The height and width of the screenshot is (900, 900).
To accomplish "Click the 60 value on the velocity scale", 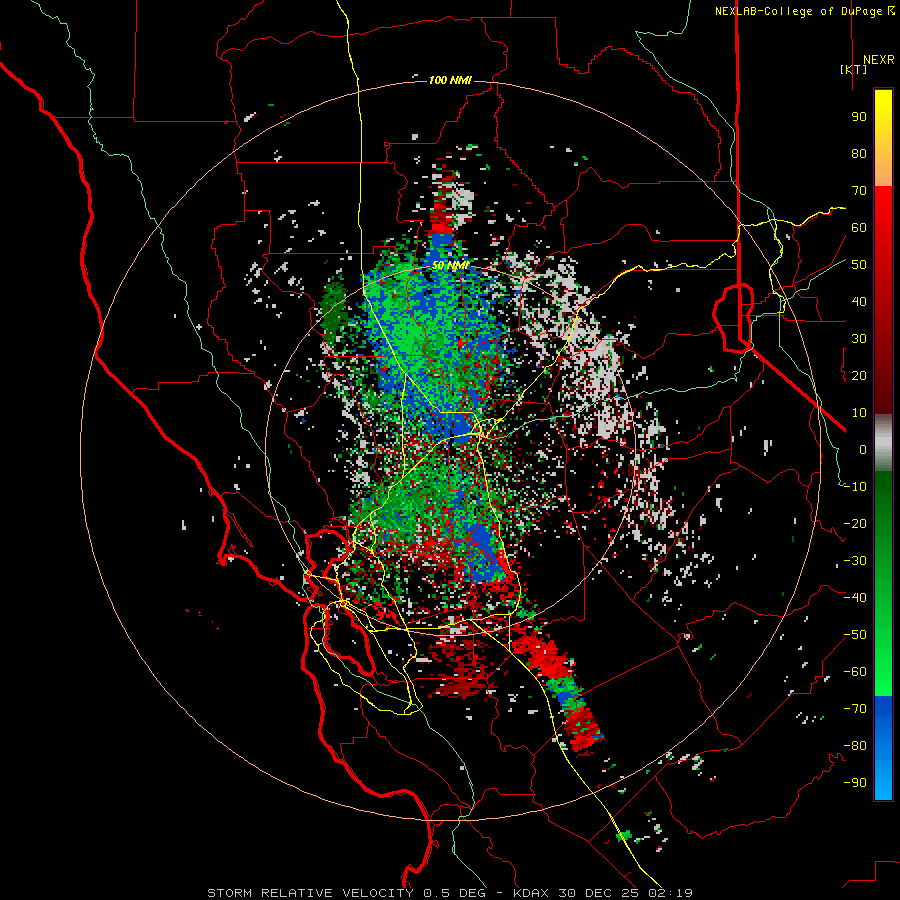I will [859, 227].
